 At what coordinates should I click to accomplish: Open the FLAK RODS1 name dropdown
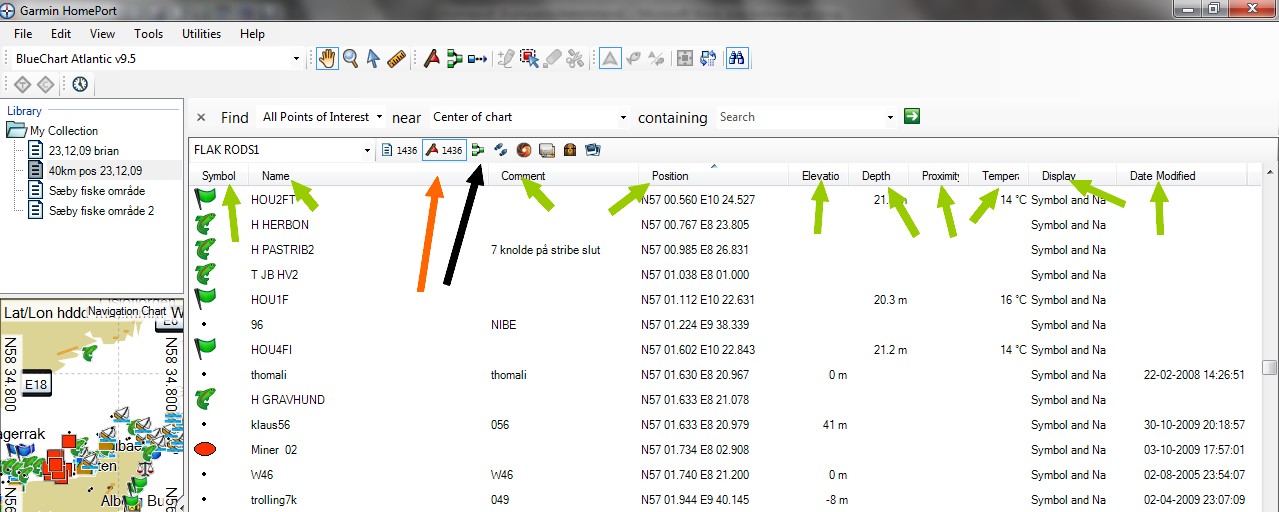point(368,150)
